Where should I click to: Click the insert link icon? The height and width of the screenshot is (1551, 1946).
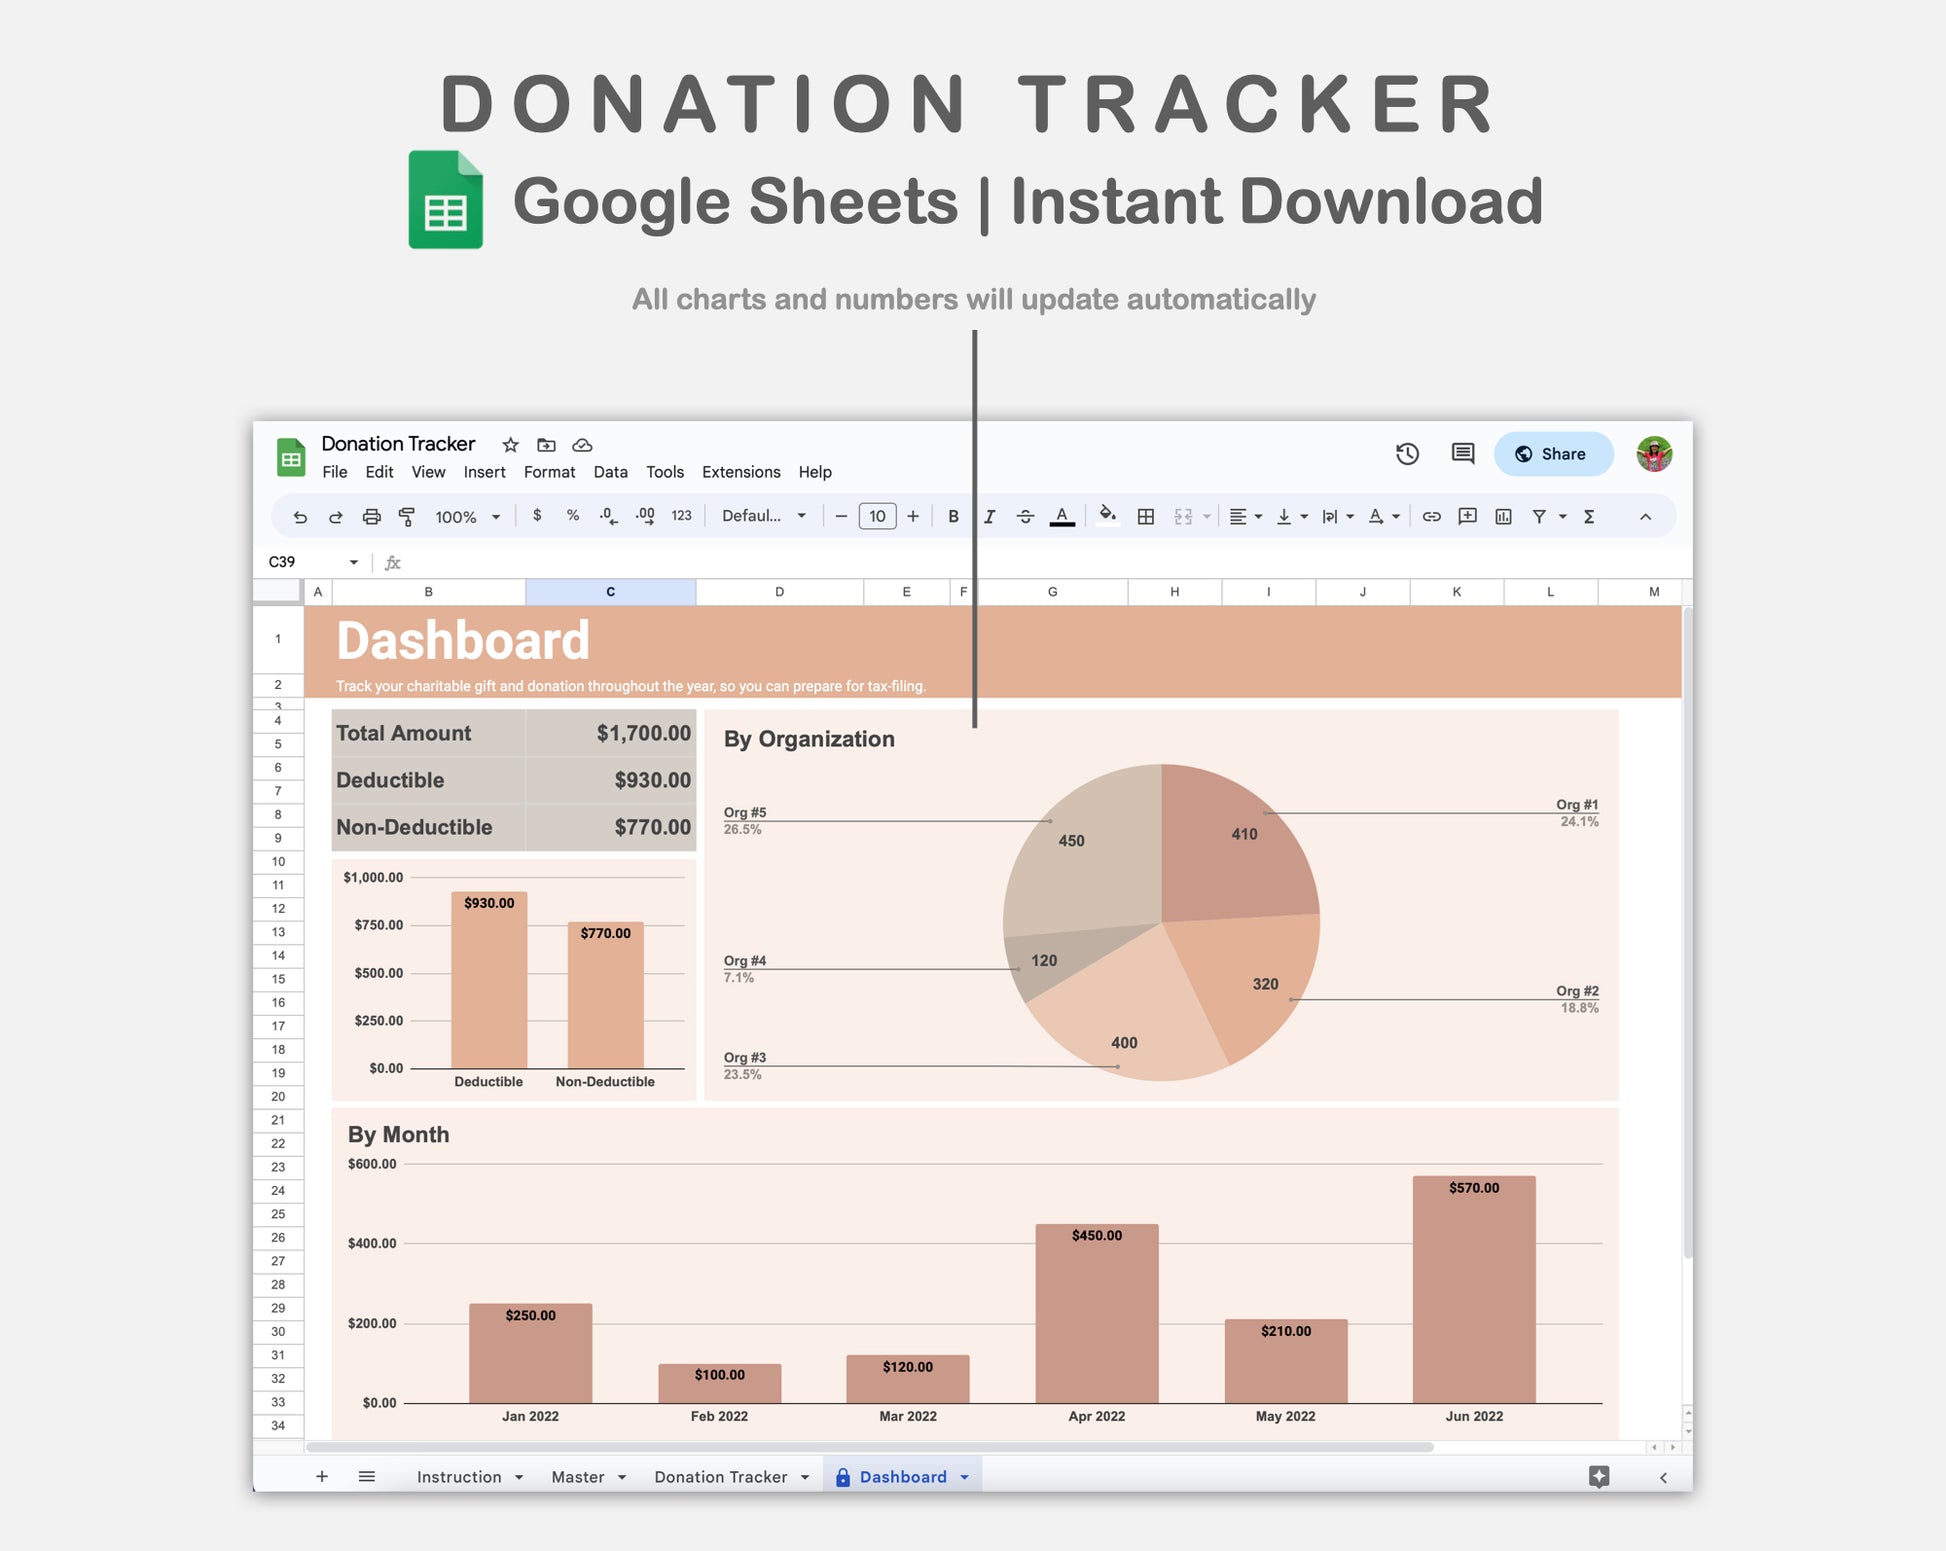(x=1431, y=516)
